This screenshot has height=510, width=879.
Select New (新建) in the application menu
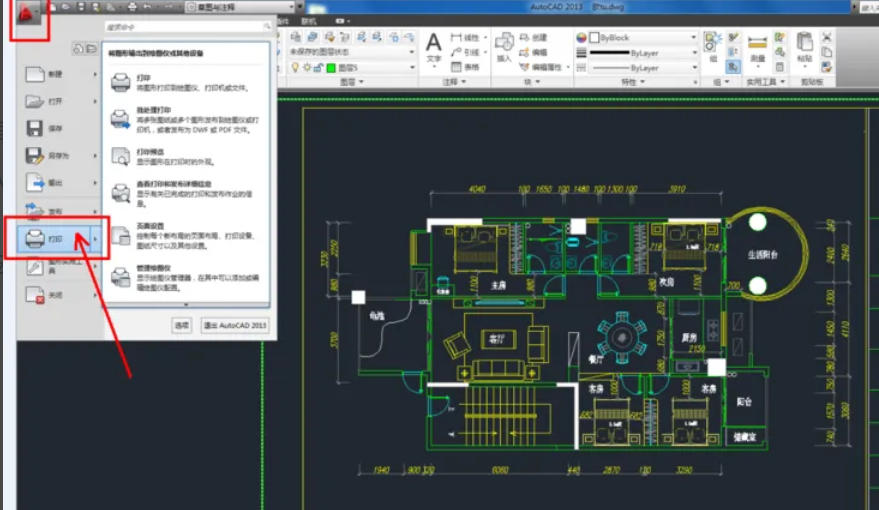[54, 74]
